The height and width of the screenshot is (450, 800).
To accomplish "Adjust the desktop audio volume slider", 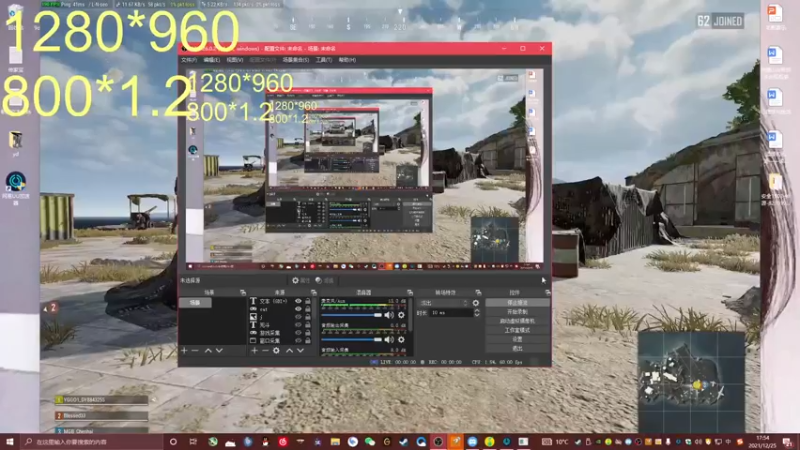I will [351, 339].
